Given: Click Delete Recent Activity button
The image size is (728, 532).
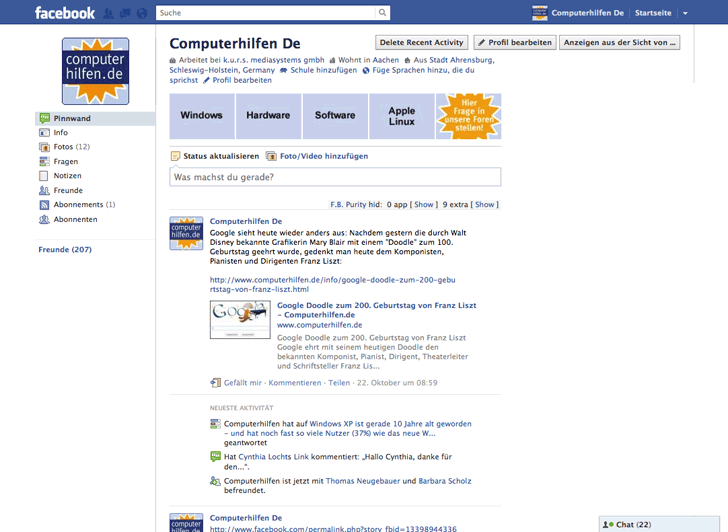Looking at the screenshot, I should (x=422, y=43).
